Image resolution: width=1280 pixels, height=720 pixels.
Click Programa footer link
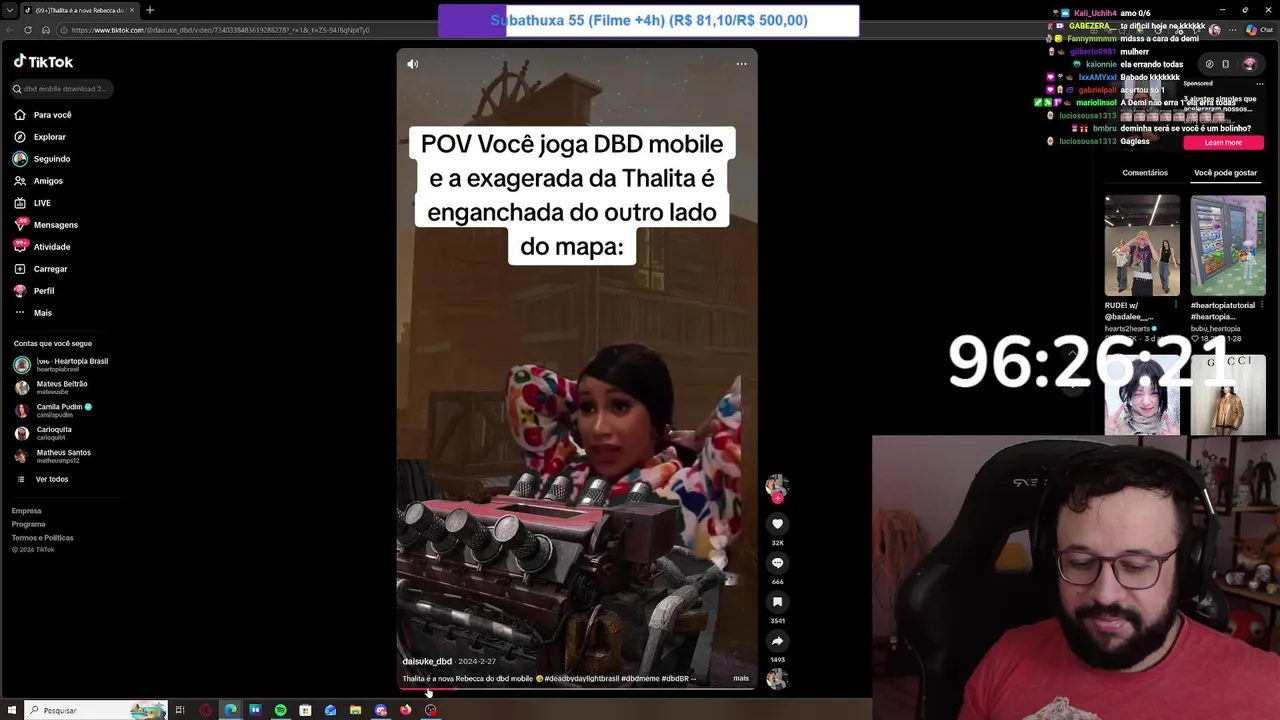(x=29, y=524)
